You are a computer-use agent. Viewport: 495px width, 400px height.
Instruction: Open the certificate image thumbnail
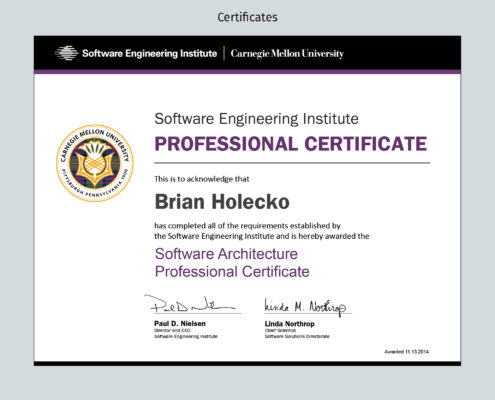(x=247, y=201)
